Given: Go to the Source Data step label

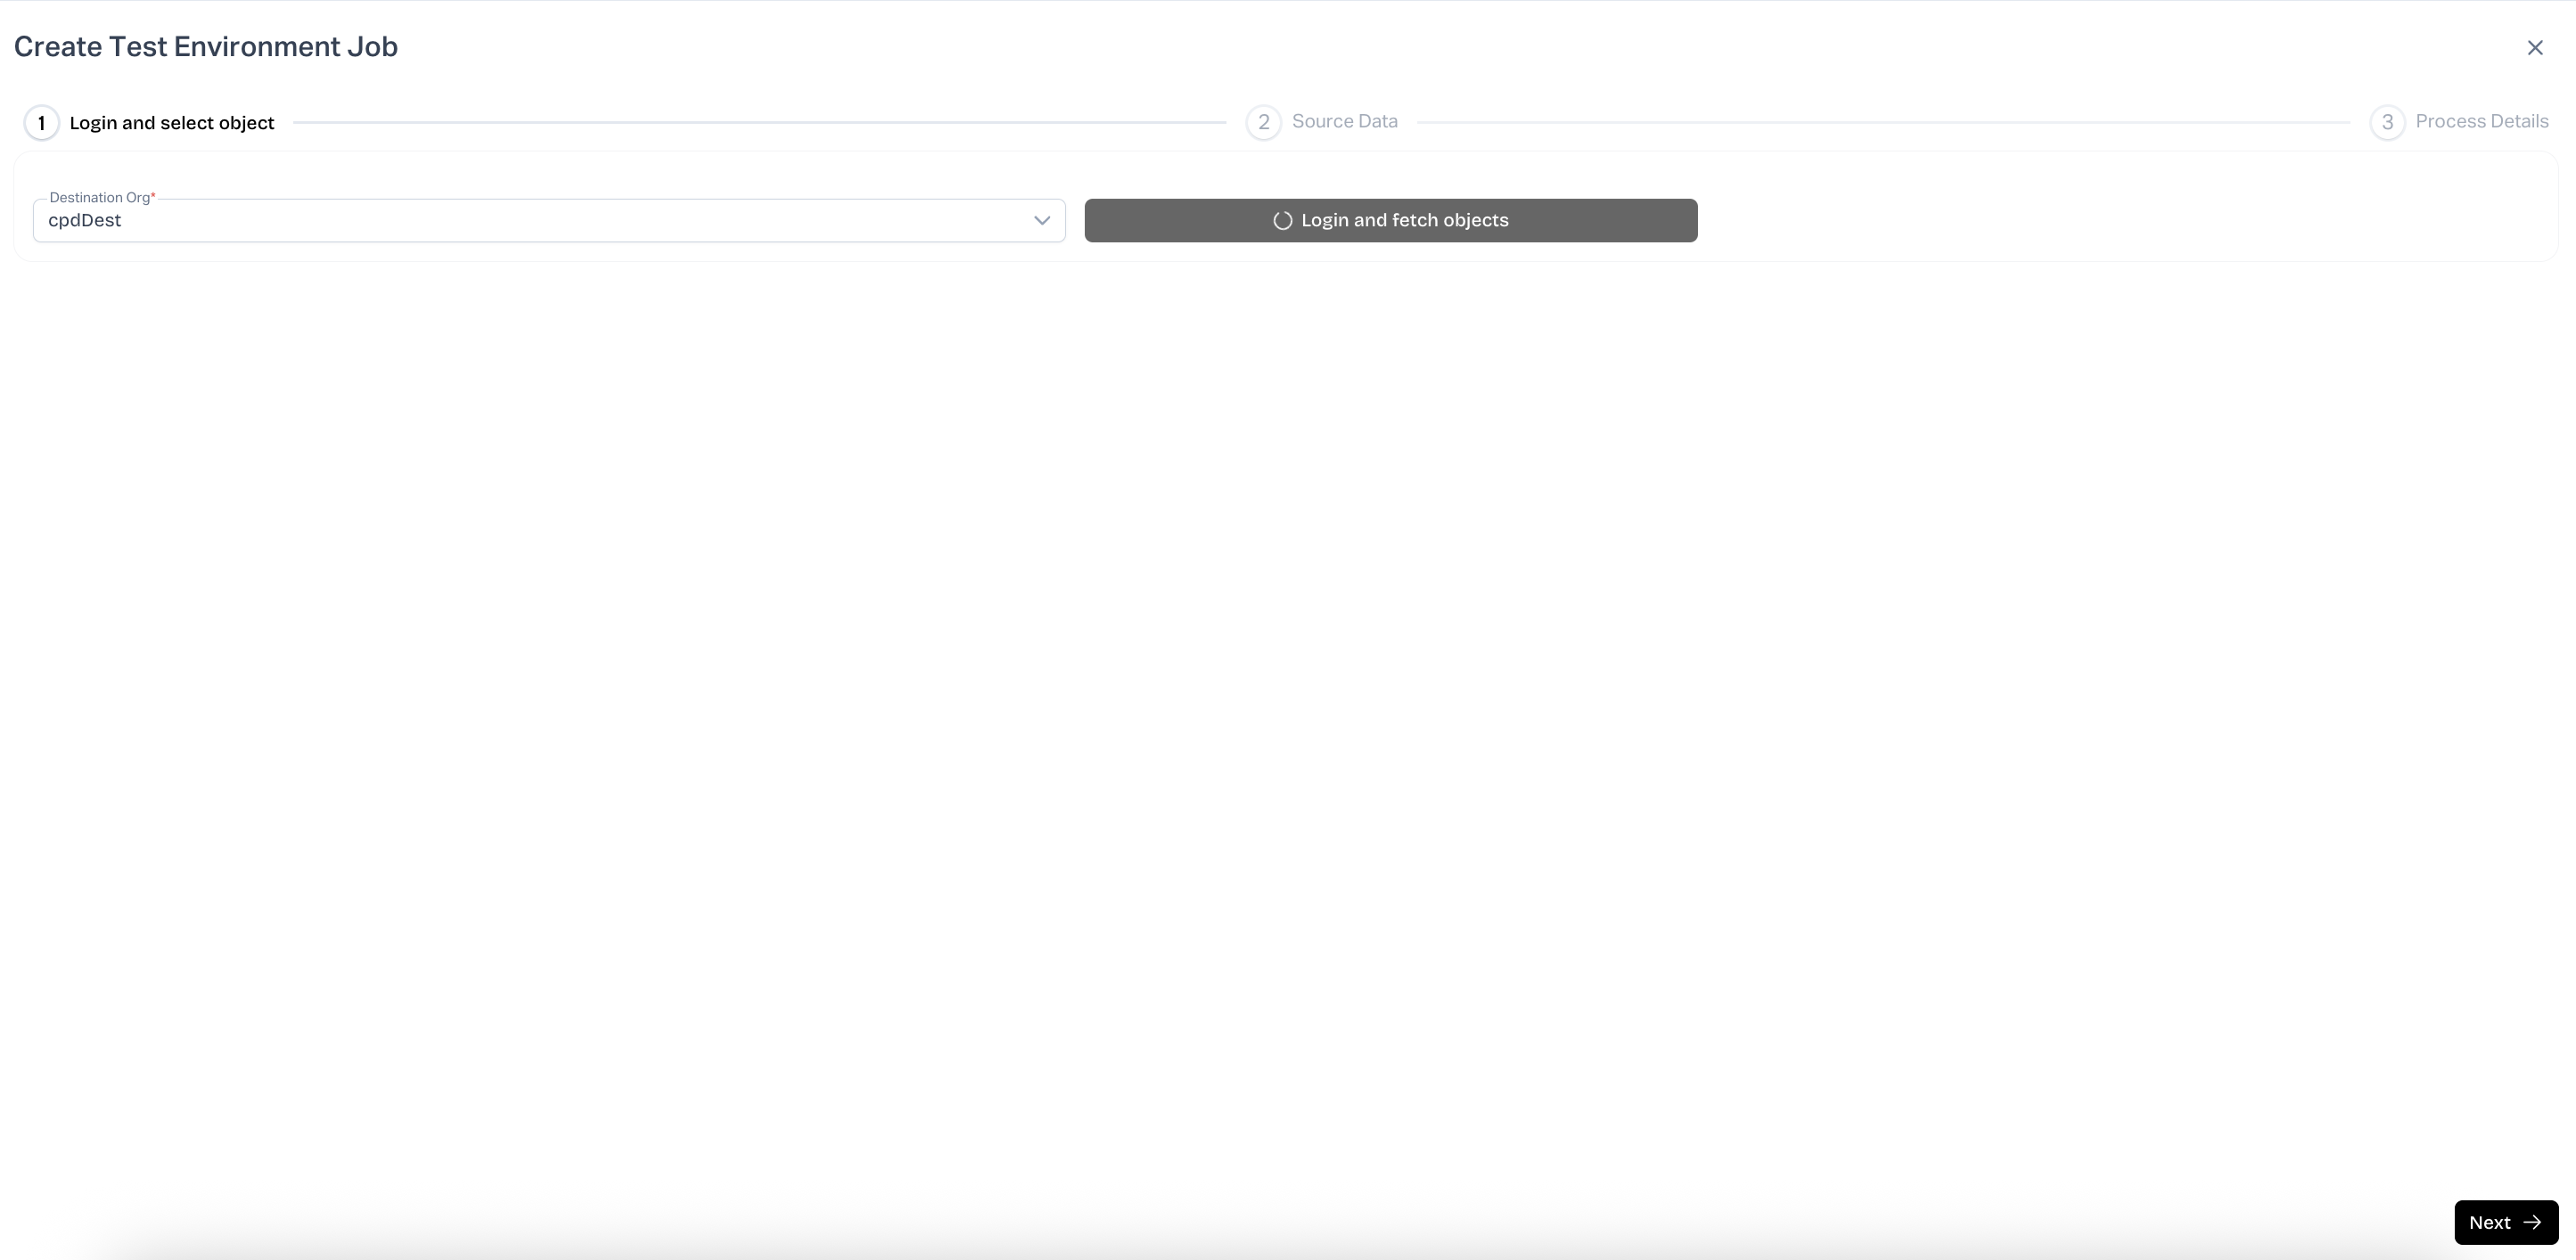Looking at the screenshot, I should (1344, 121).
